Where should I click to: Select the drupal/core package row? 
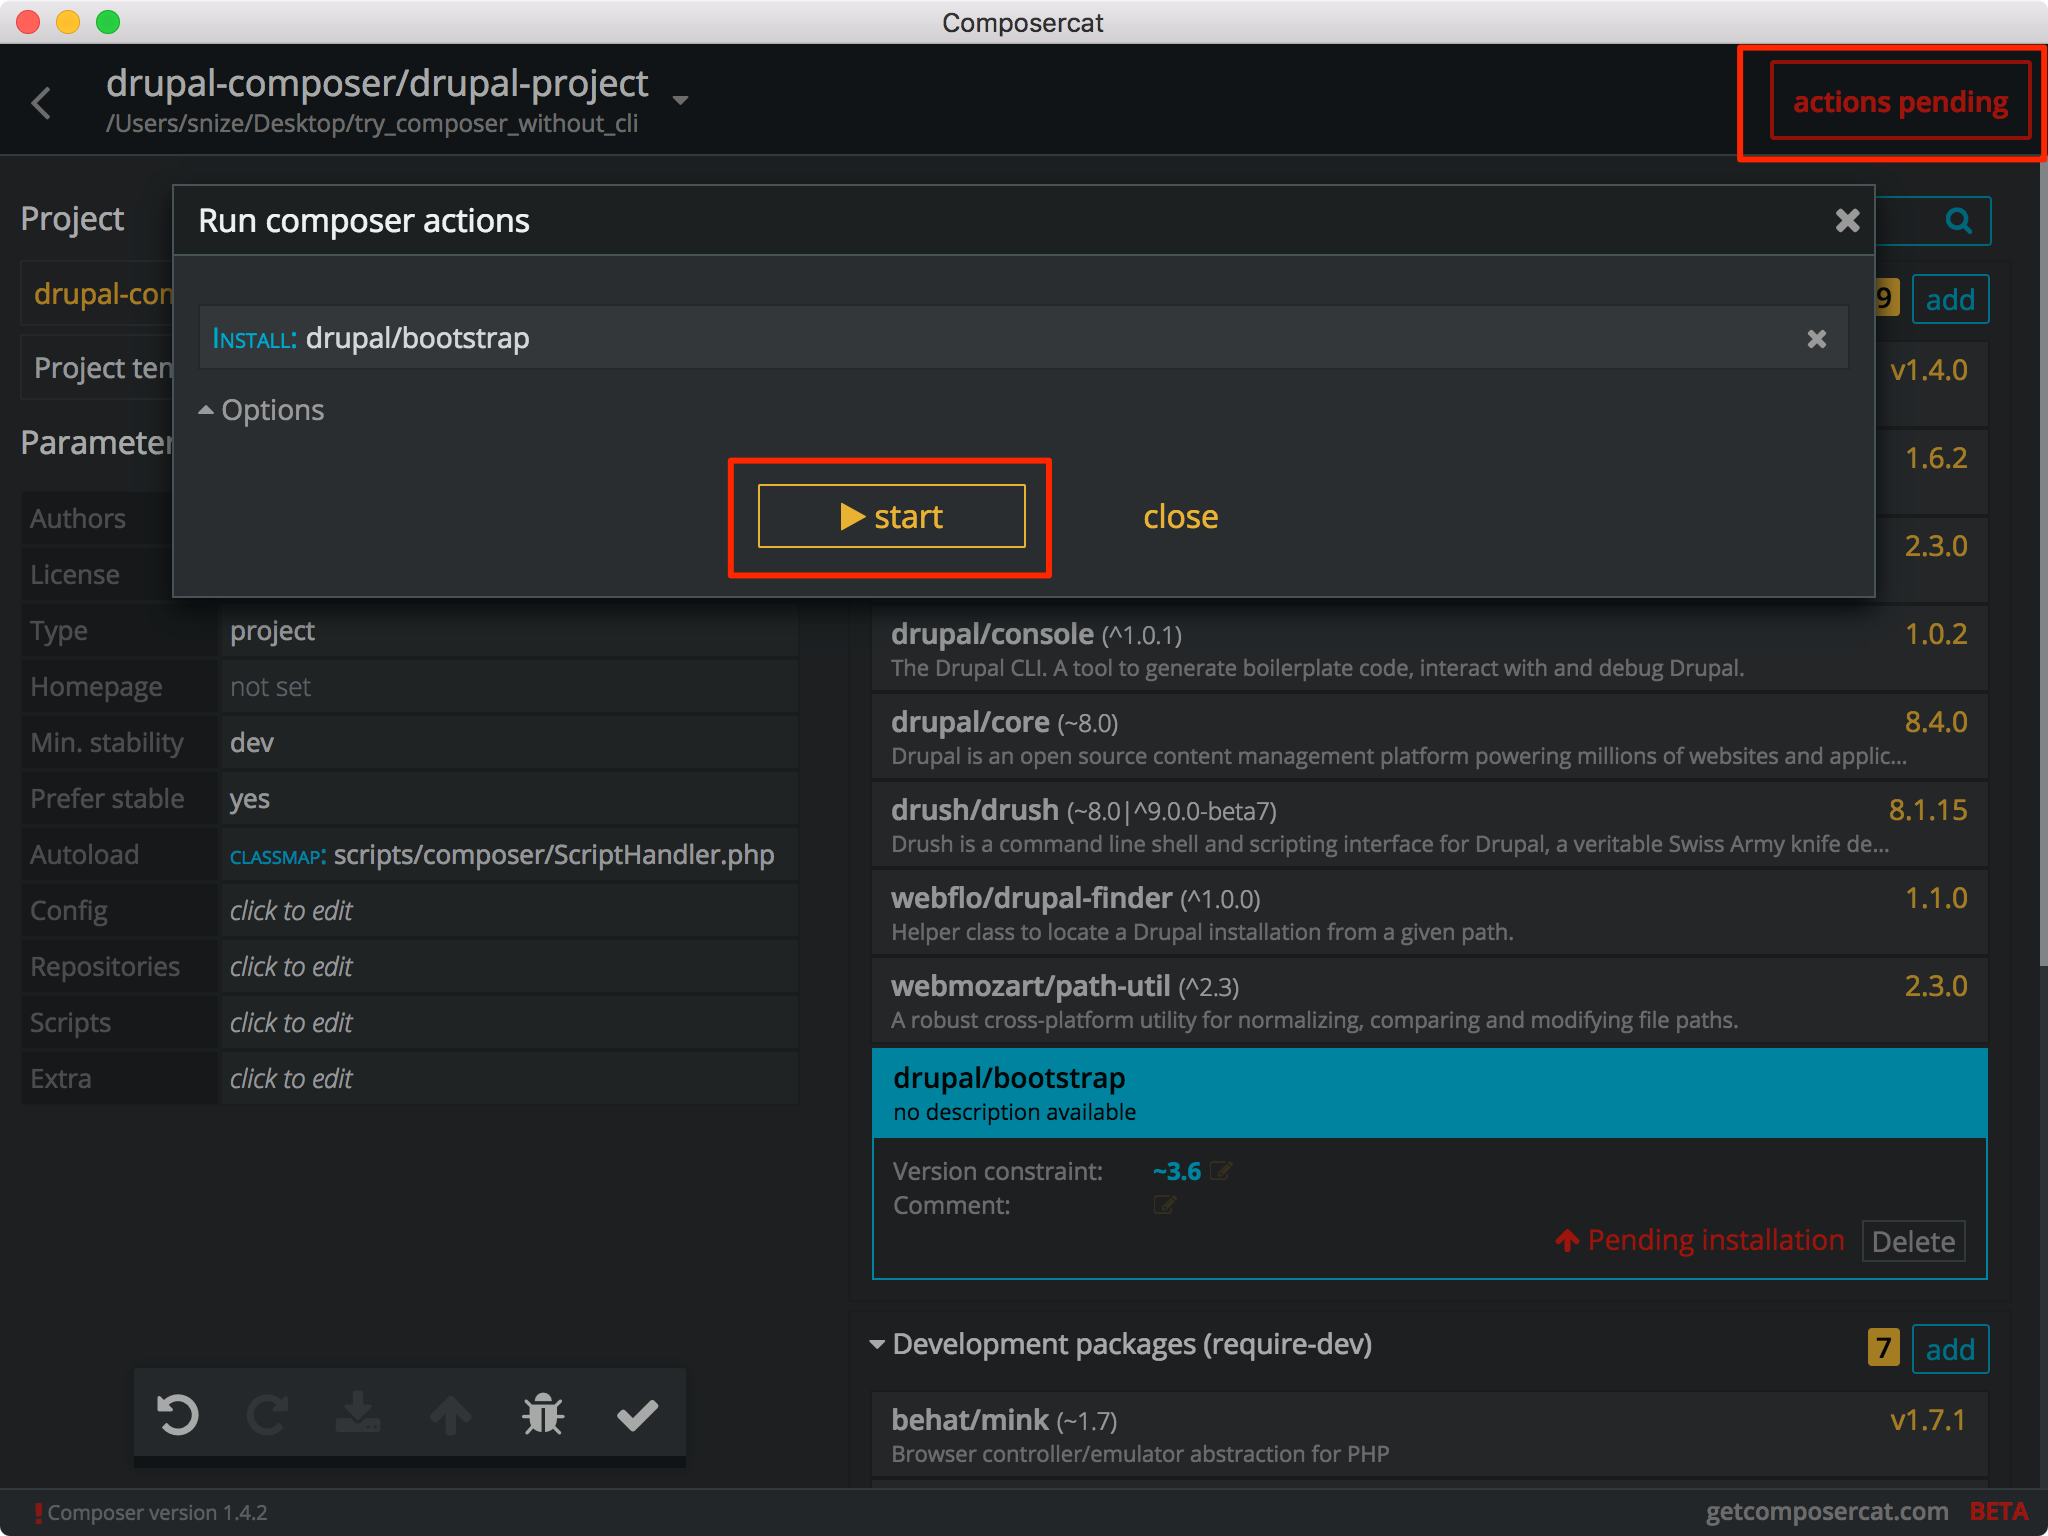pos(1429,737)
